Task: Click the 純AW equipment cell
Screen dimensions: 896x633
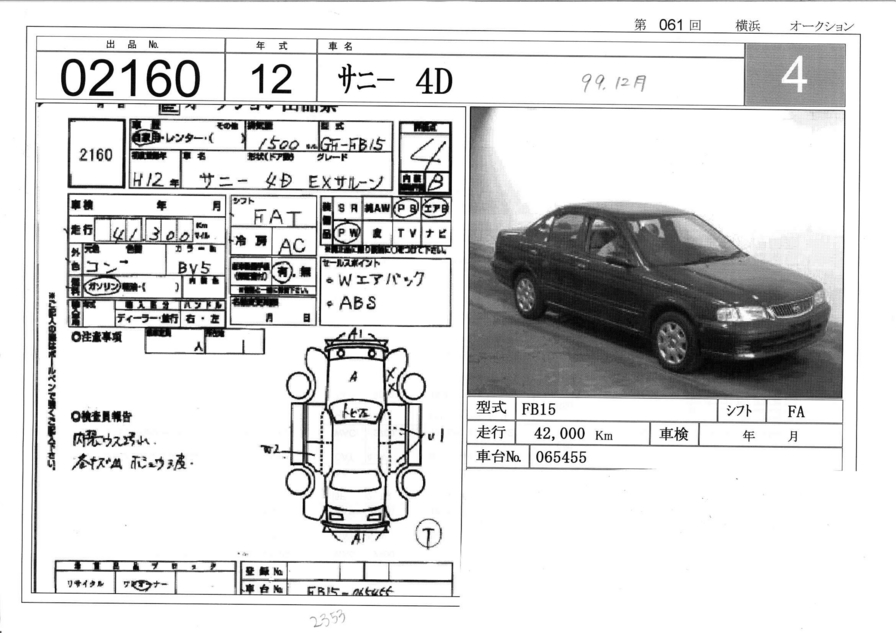Action: tap(377, 208)
